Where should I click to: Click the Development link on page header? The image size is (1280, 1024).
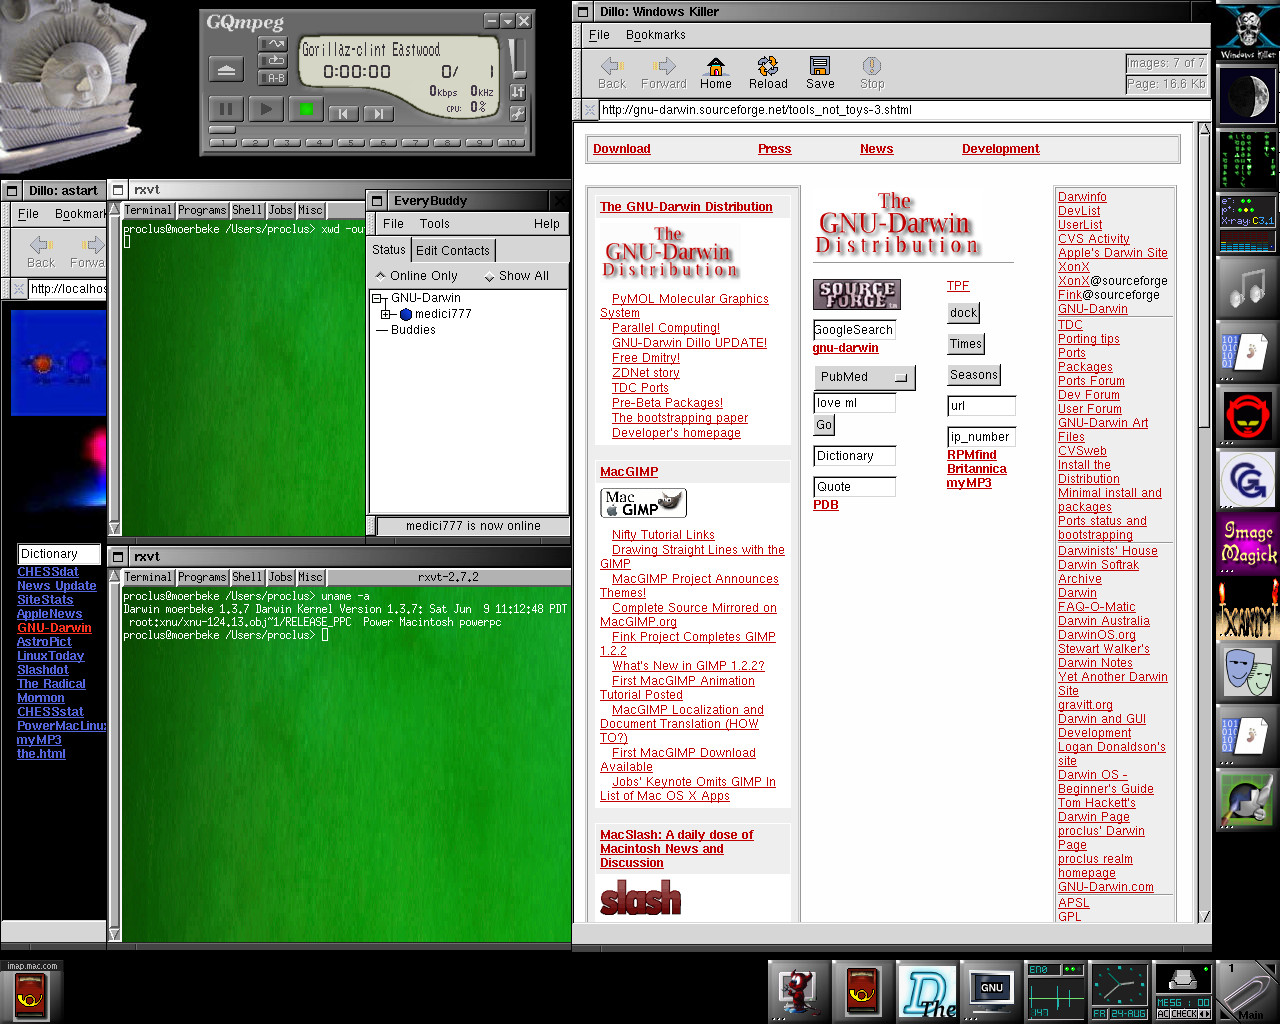point(1000,149)
